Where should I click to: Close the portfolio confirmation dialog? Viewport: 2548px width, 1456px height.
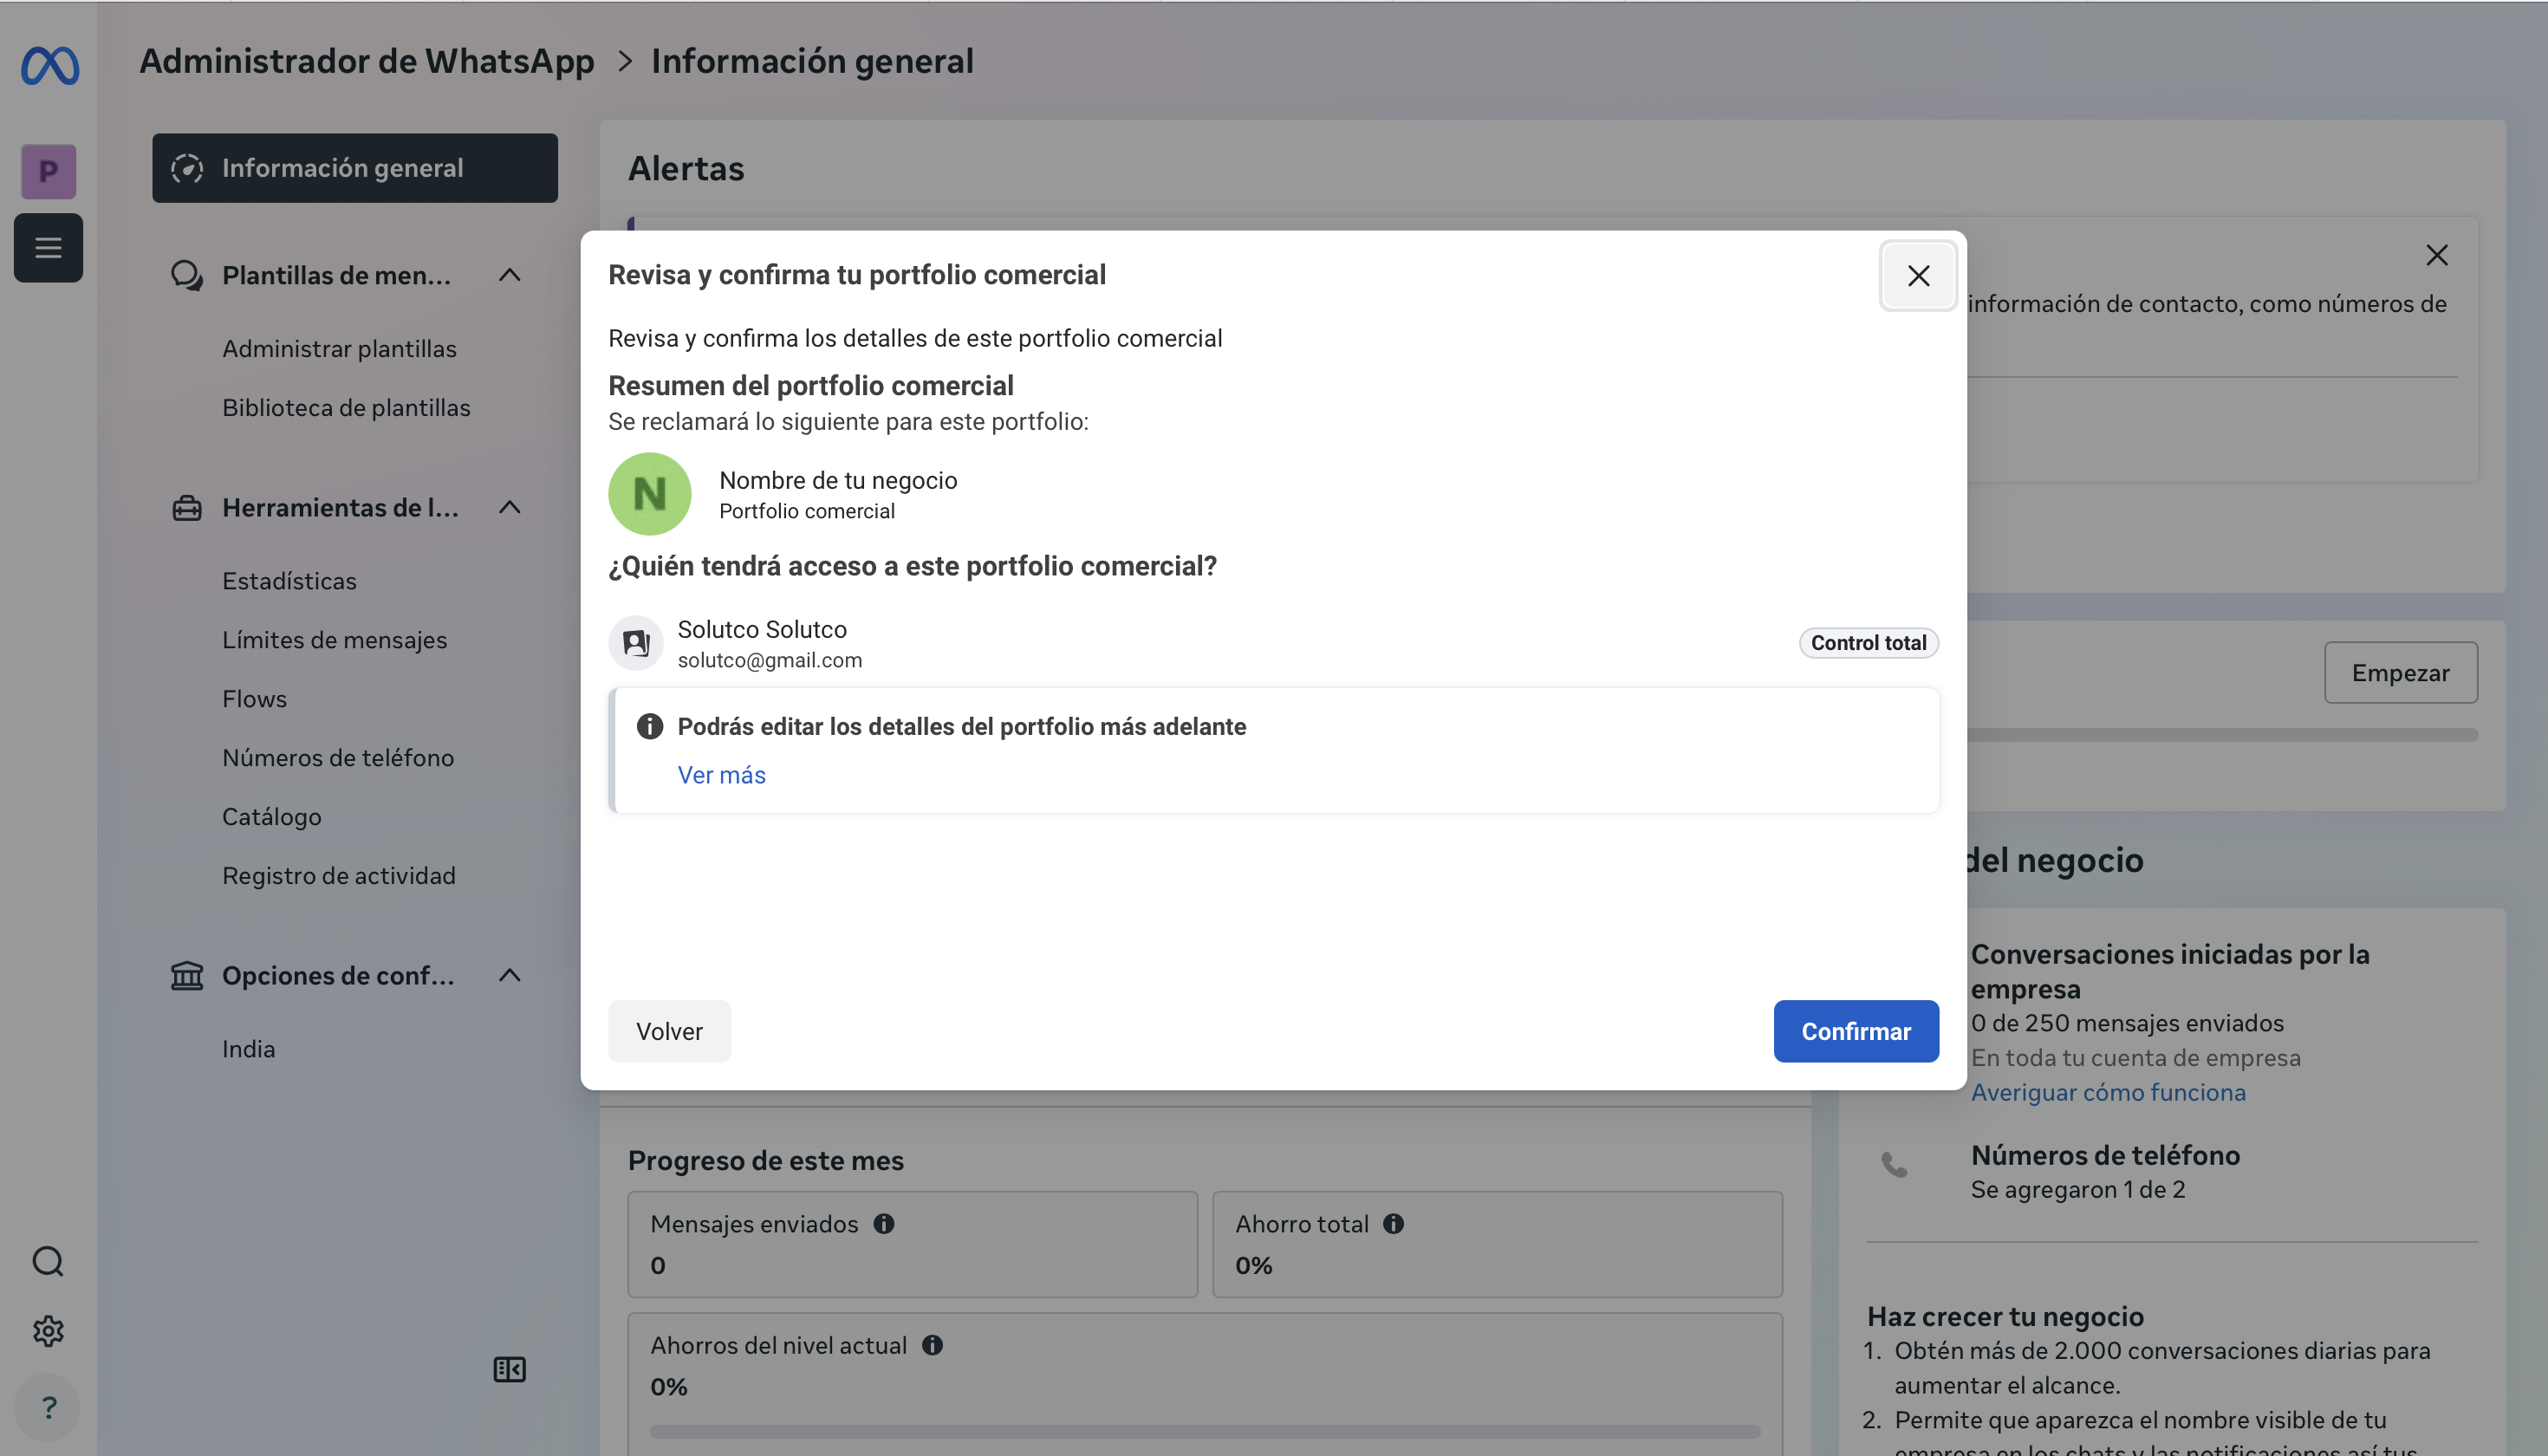pyautogui.click(x=1918, y=276)
